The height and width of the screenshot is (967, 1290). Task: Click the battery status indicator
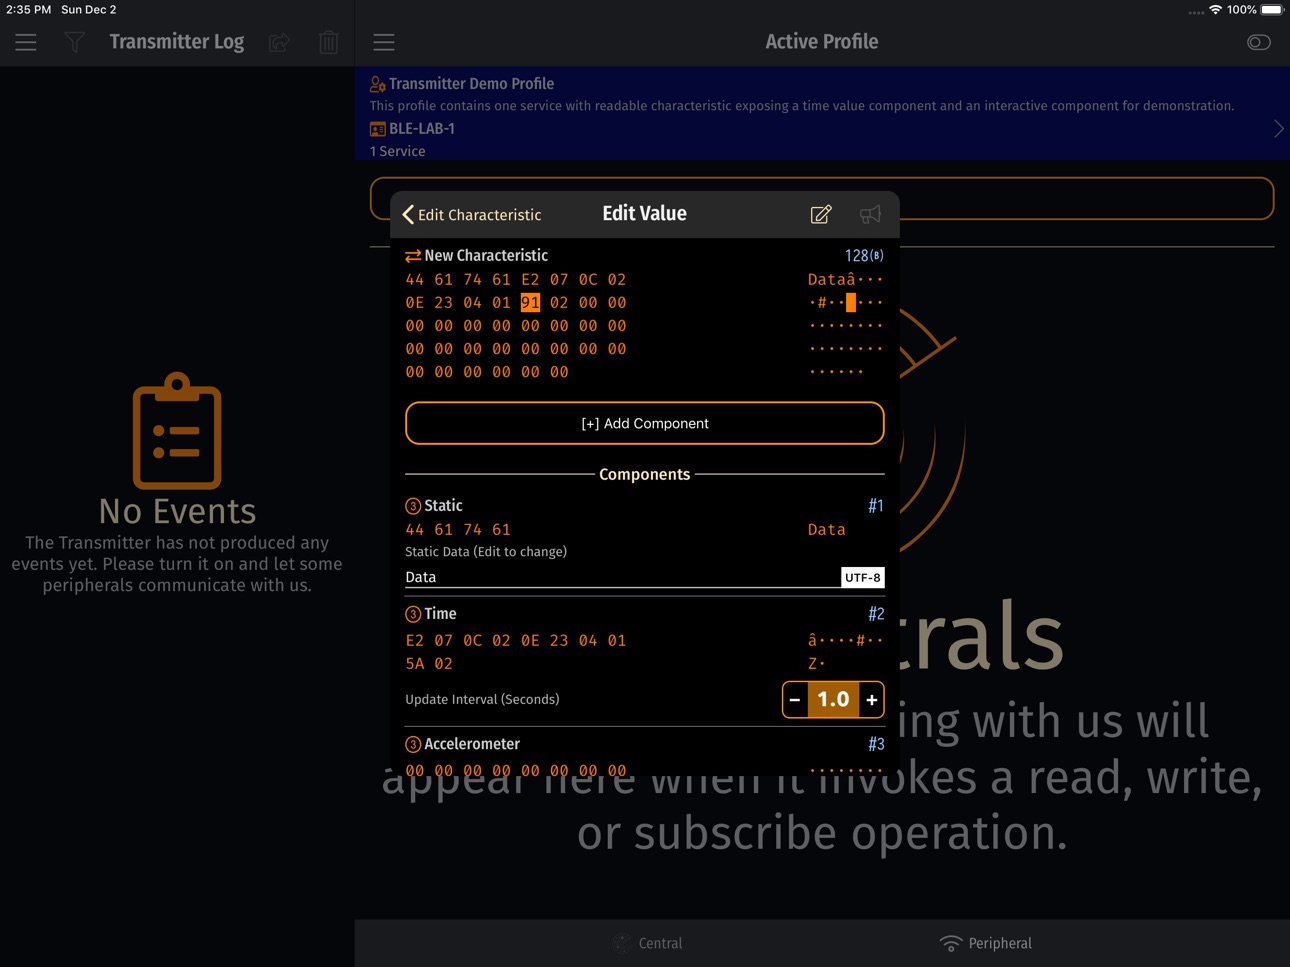click(x=1271, y=10)
